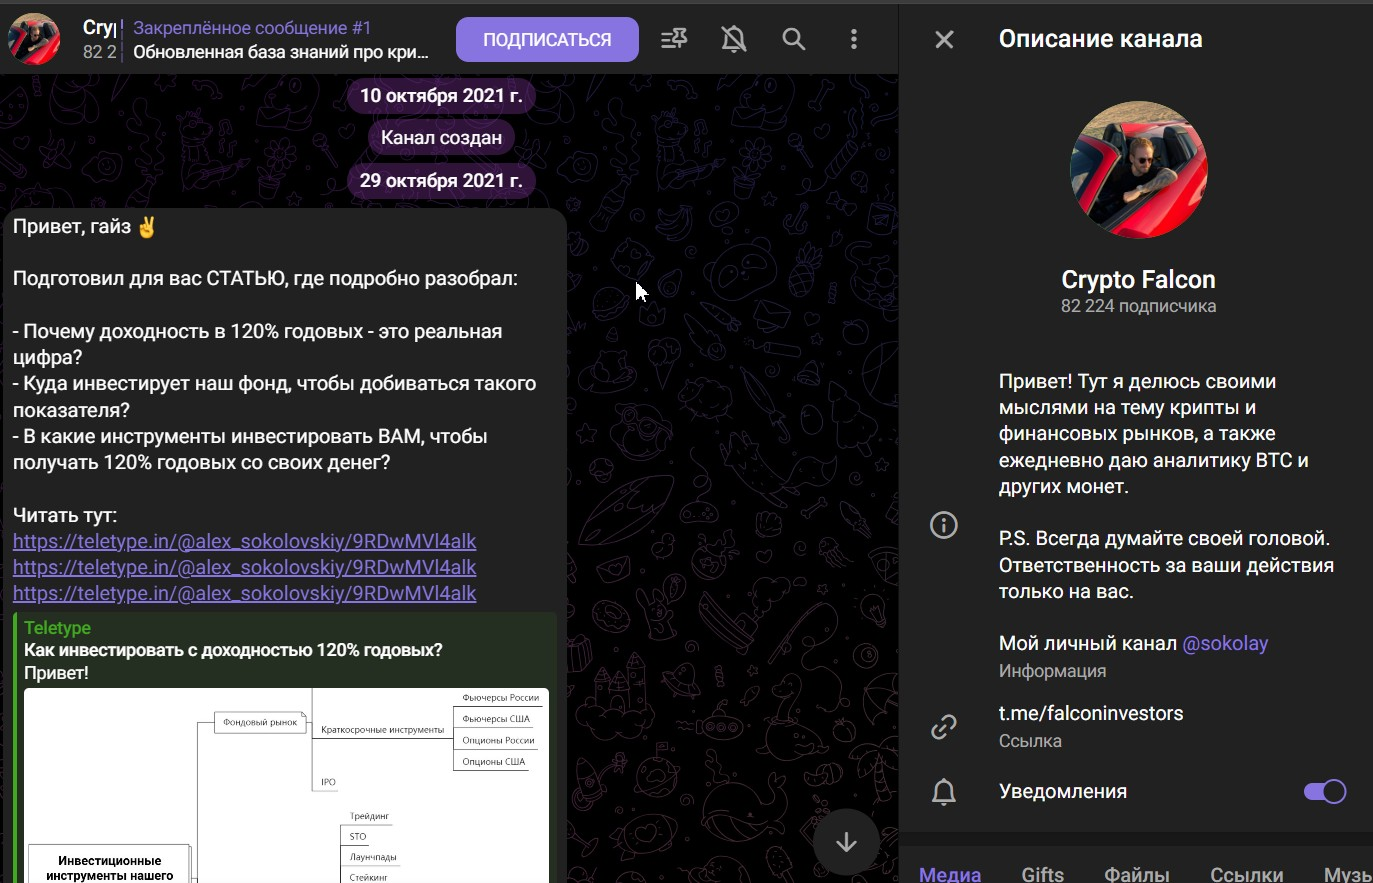Switch to the Медиа tab
Viewport: 1373px width, 883px height.
[x=950, y=873]
